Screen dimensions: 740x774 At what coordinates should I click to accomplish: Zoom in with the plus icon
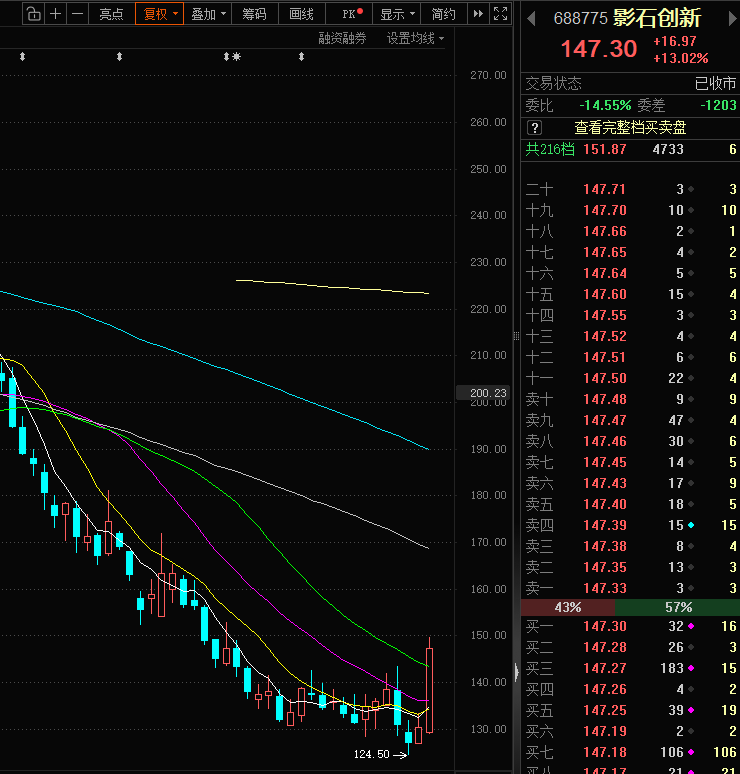(x=56, y=14)
